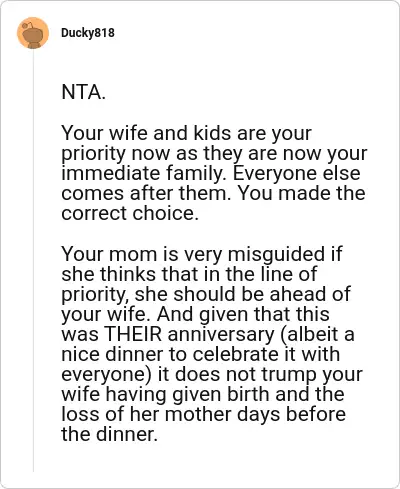Click the line 'she thinks that in the line of'
The height and width of the screenshot is (489, 400).
click(189, 274)
